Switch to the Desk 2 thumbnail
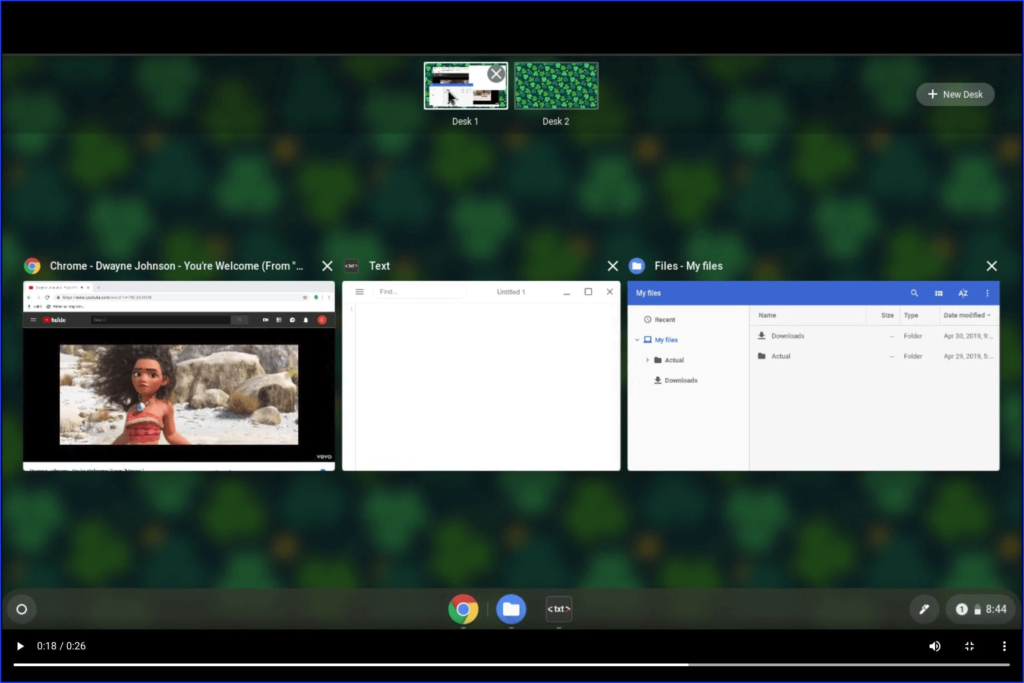The image size is (1024, 683). point(556,86)
